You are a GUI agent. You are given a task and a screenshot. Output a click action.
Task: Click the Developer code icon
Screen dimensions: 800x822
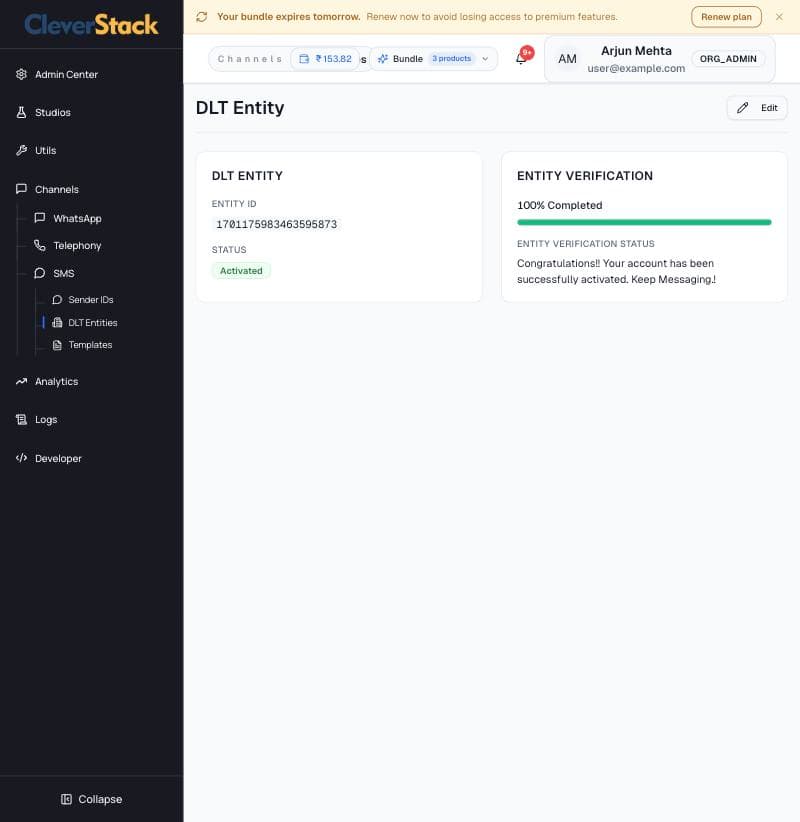pos(21,458)
